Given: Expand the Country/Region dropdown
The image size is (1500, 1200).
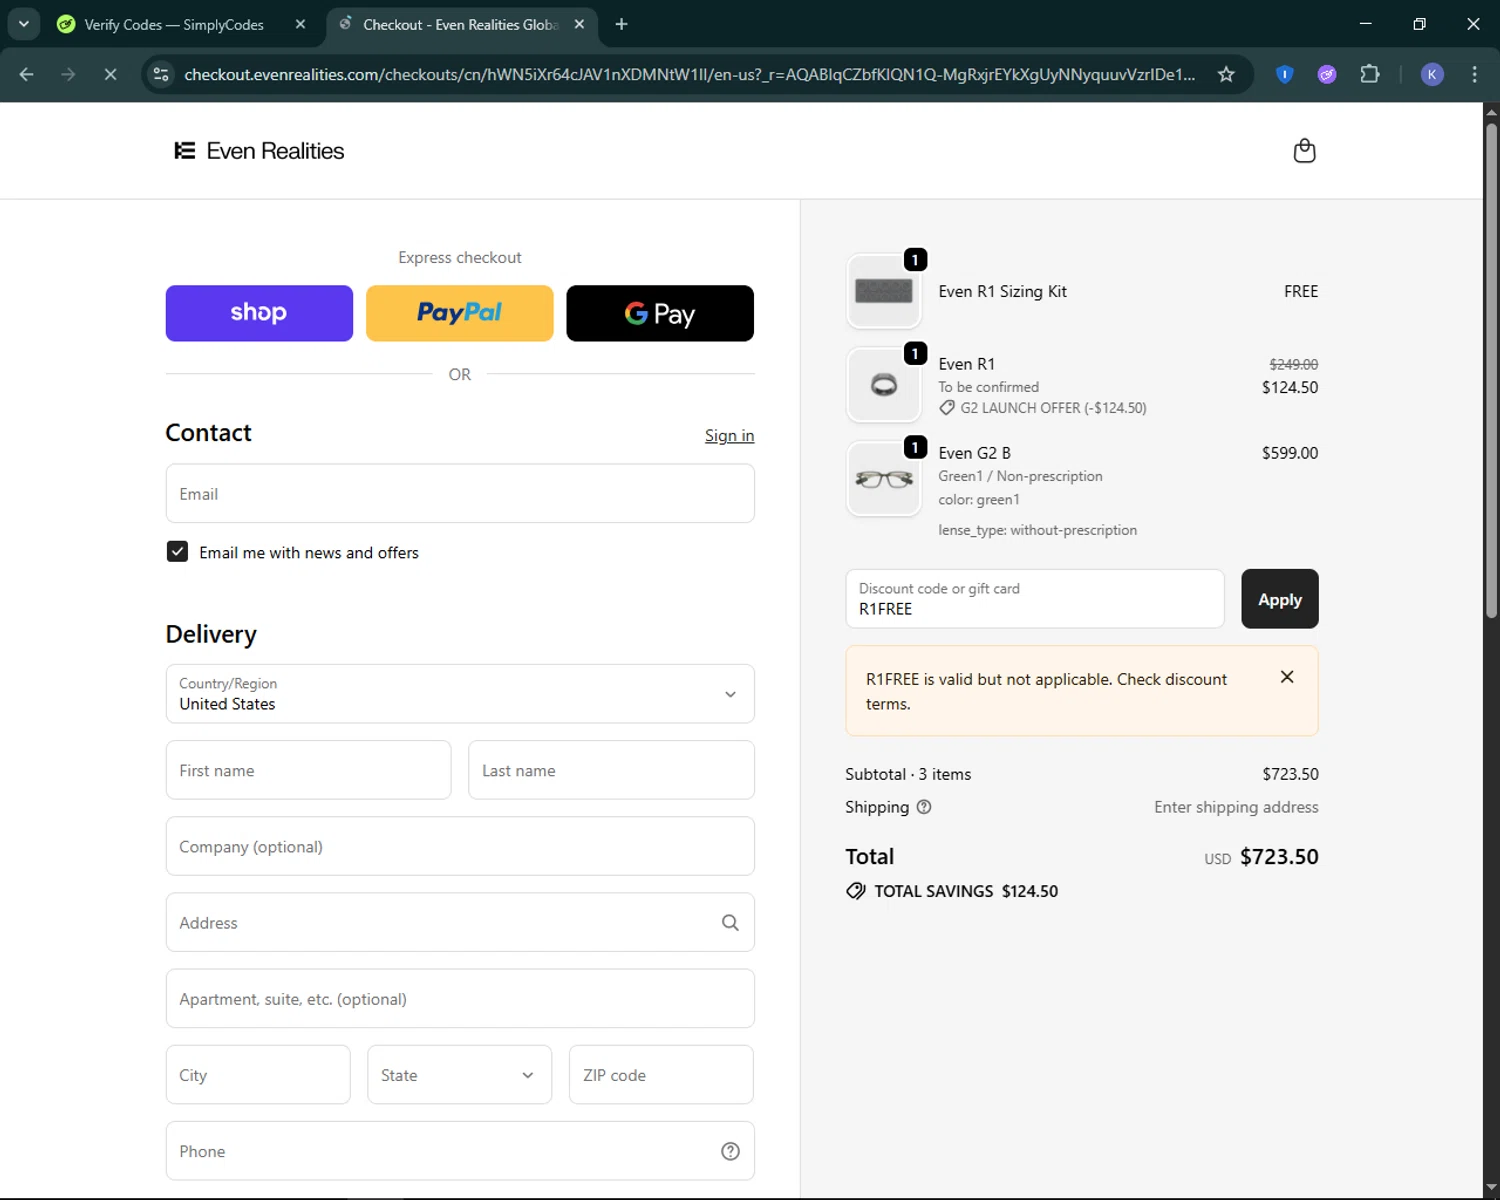Looking at the screenshot, I should (x=460, y=694).
